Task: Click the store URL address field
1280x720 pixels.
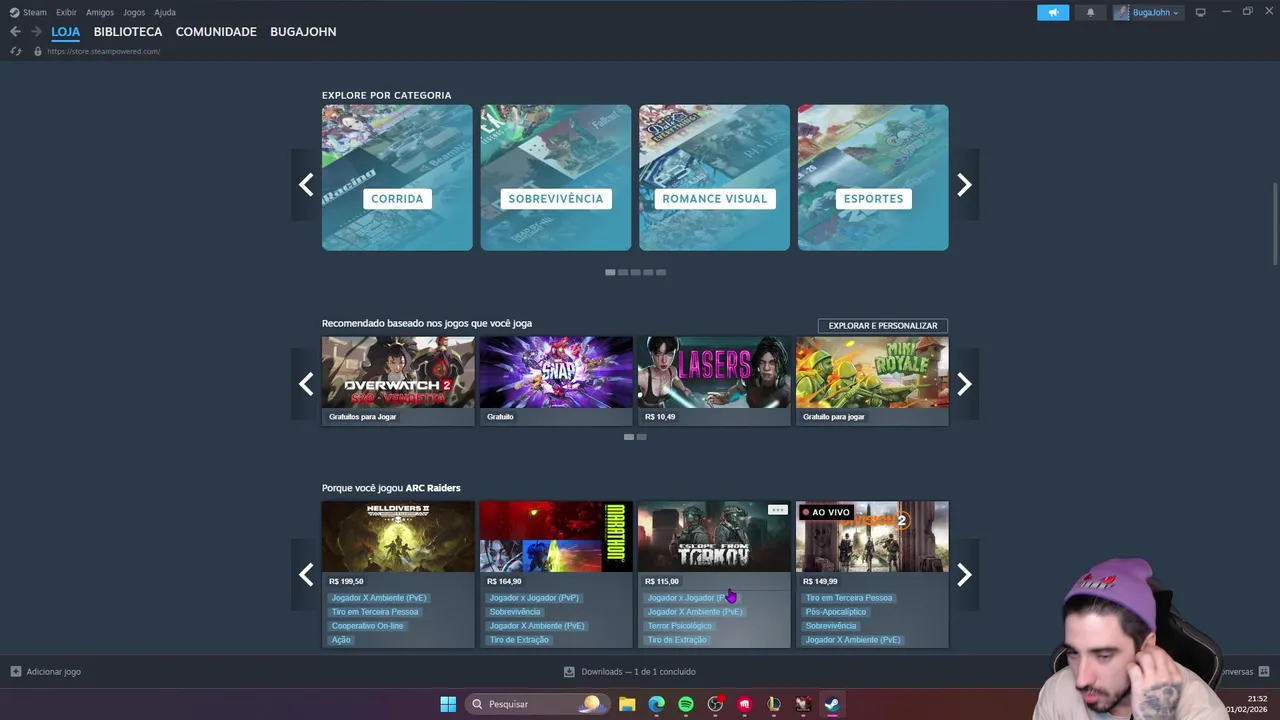Action: point(104,51)
